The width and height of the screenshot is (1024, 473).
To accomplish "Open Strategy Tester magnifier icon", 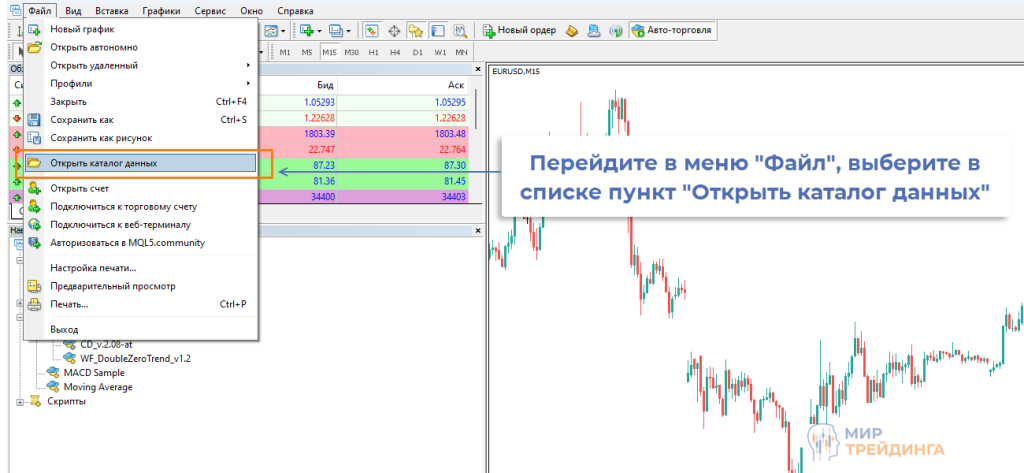I will coord(459,30).
